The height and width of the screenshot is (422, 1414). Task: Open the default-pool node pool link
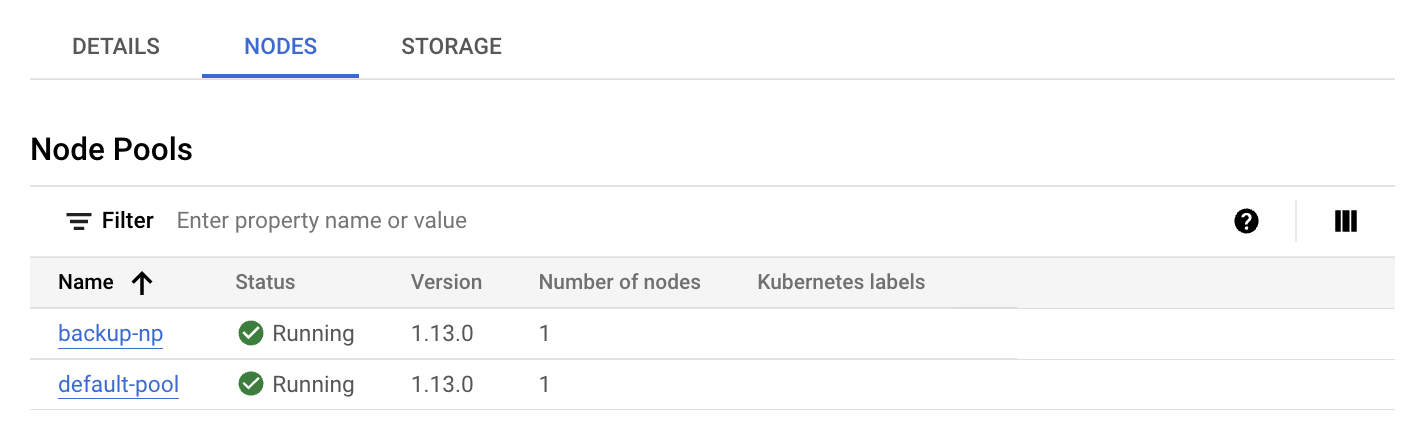(118, 384)
